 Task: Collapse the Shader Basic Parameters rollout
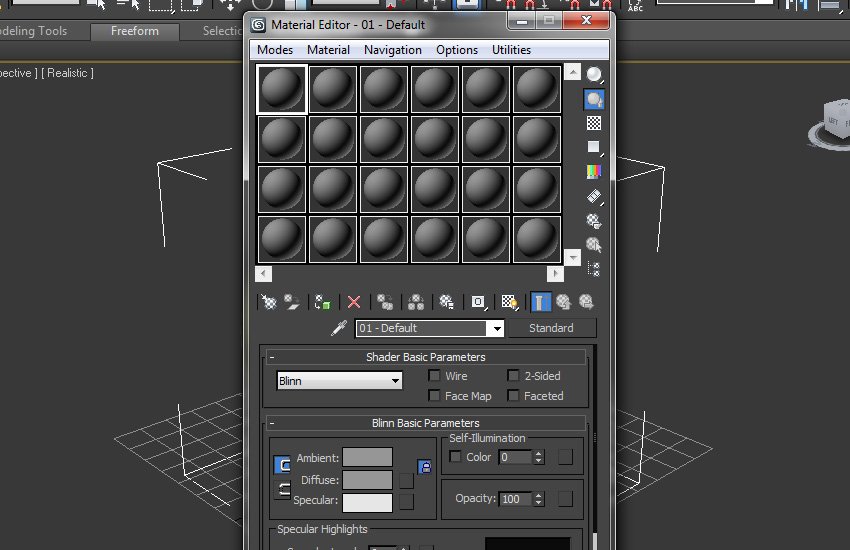point(425,357)
